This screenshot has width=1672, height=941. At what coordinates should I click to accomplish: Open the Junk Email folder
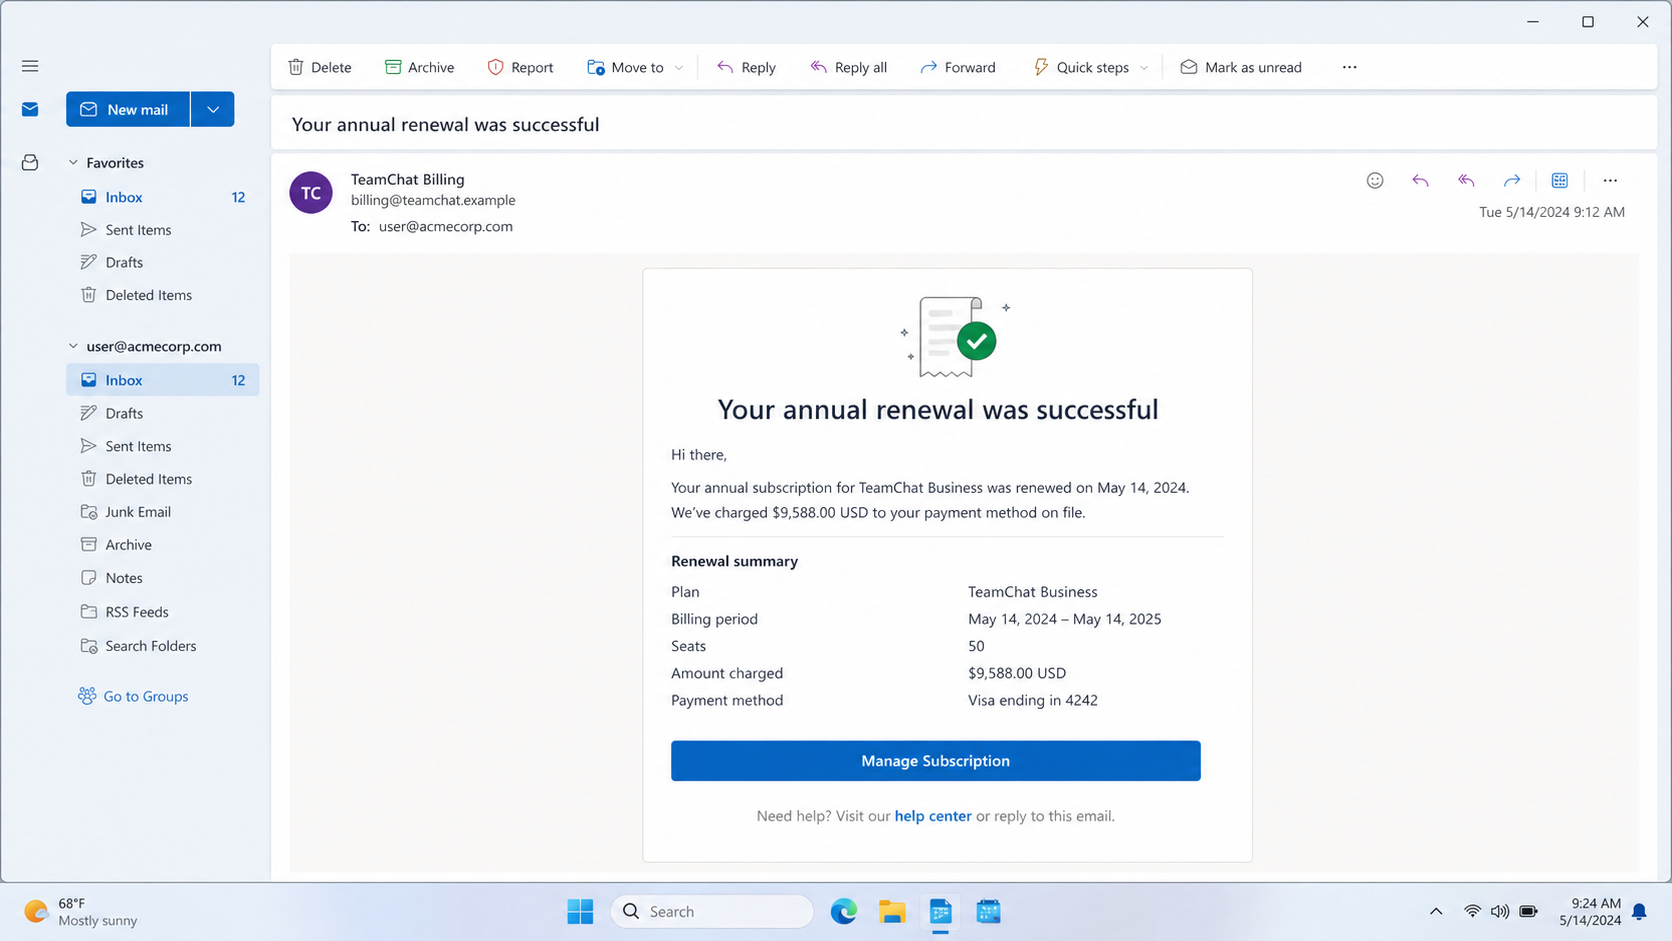click(162, 512)
